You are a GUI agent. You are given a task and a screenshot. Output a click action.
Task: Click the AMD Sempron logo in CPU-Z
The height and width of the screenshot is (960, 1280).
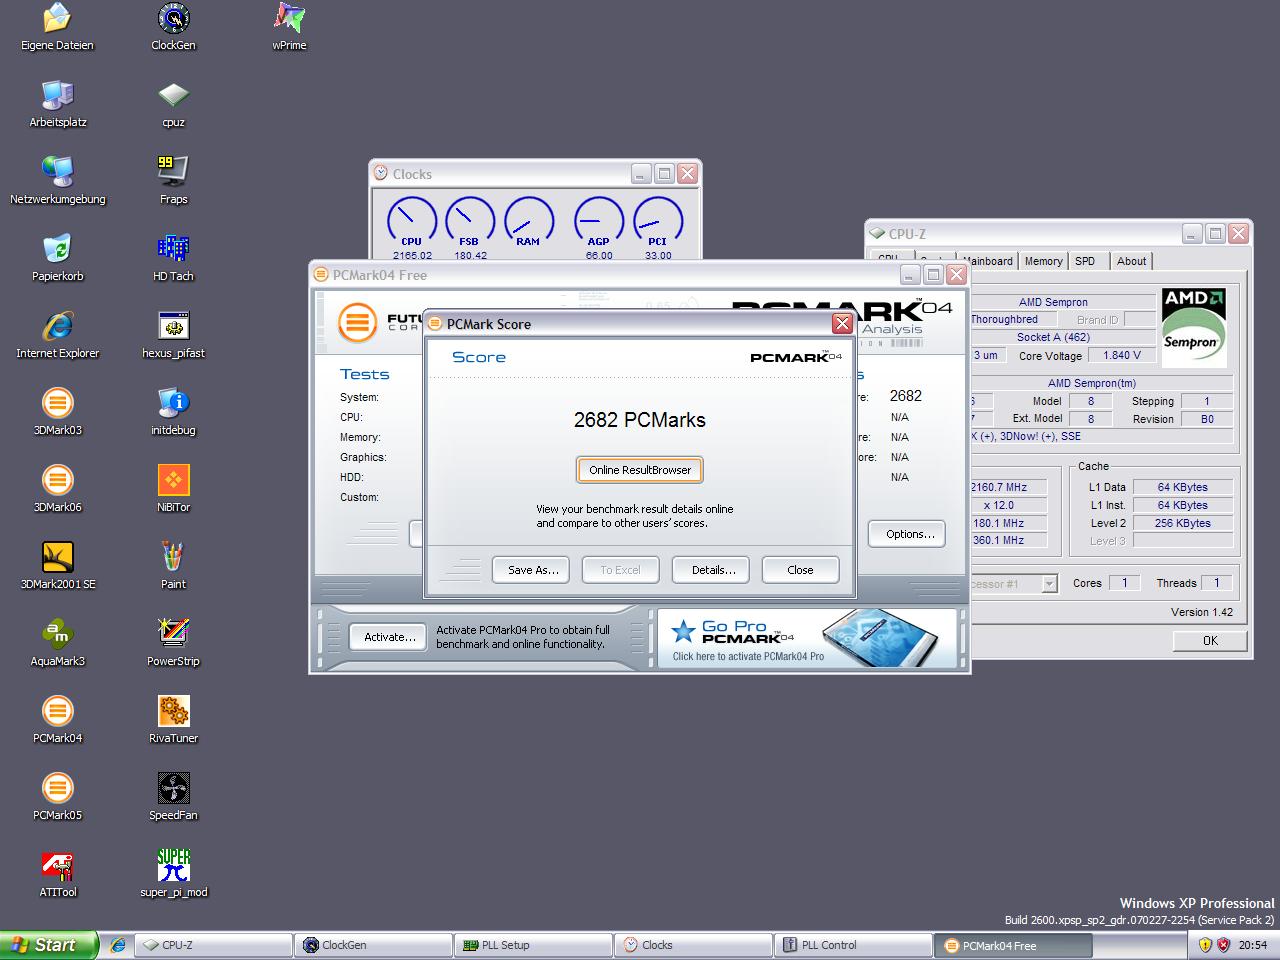click(x=1194, y=327)
